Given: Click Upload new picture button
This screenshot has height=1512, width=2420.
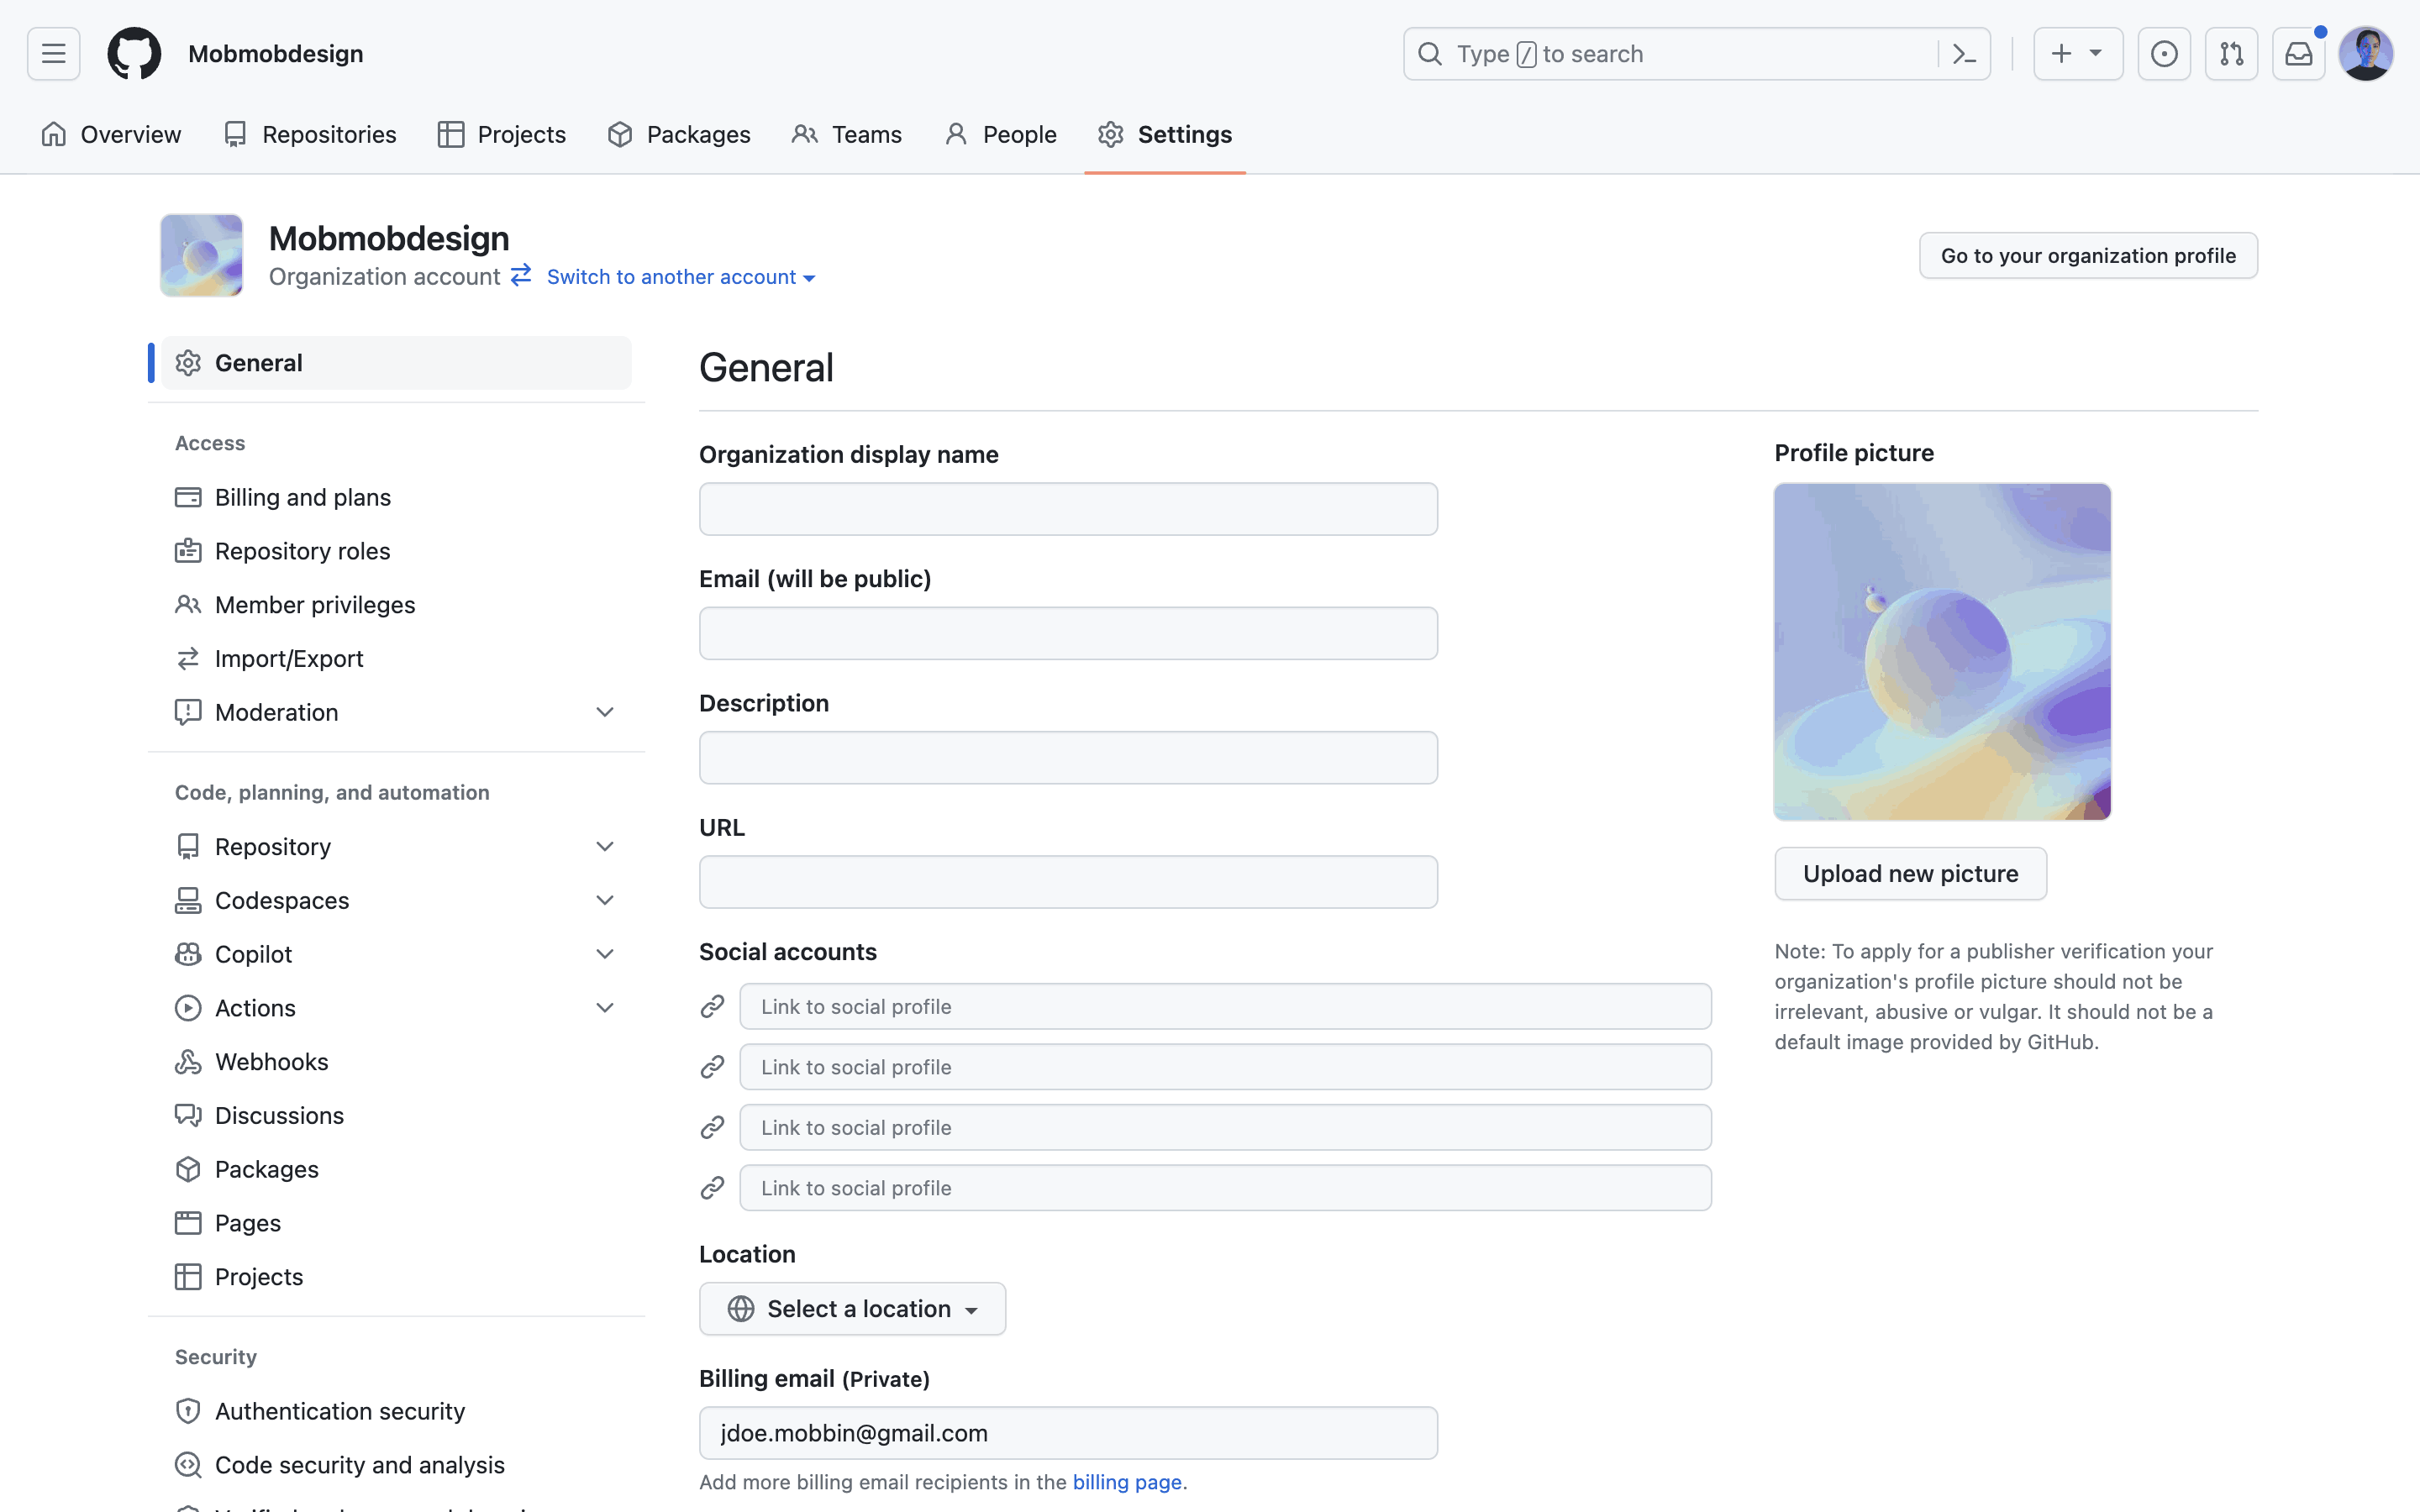Looking at the screenshot, I should [1910, 874].
